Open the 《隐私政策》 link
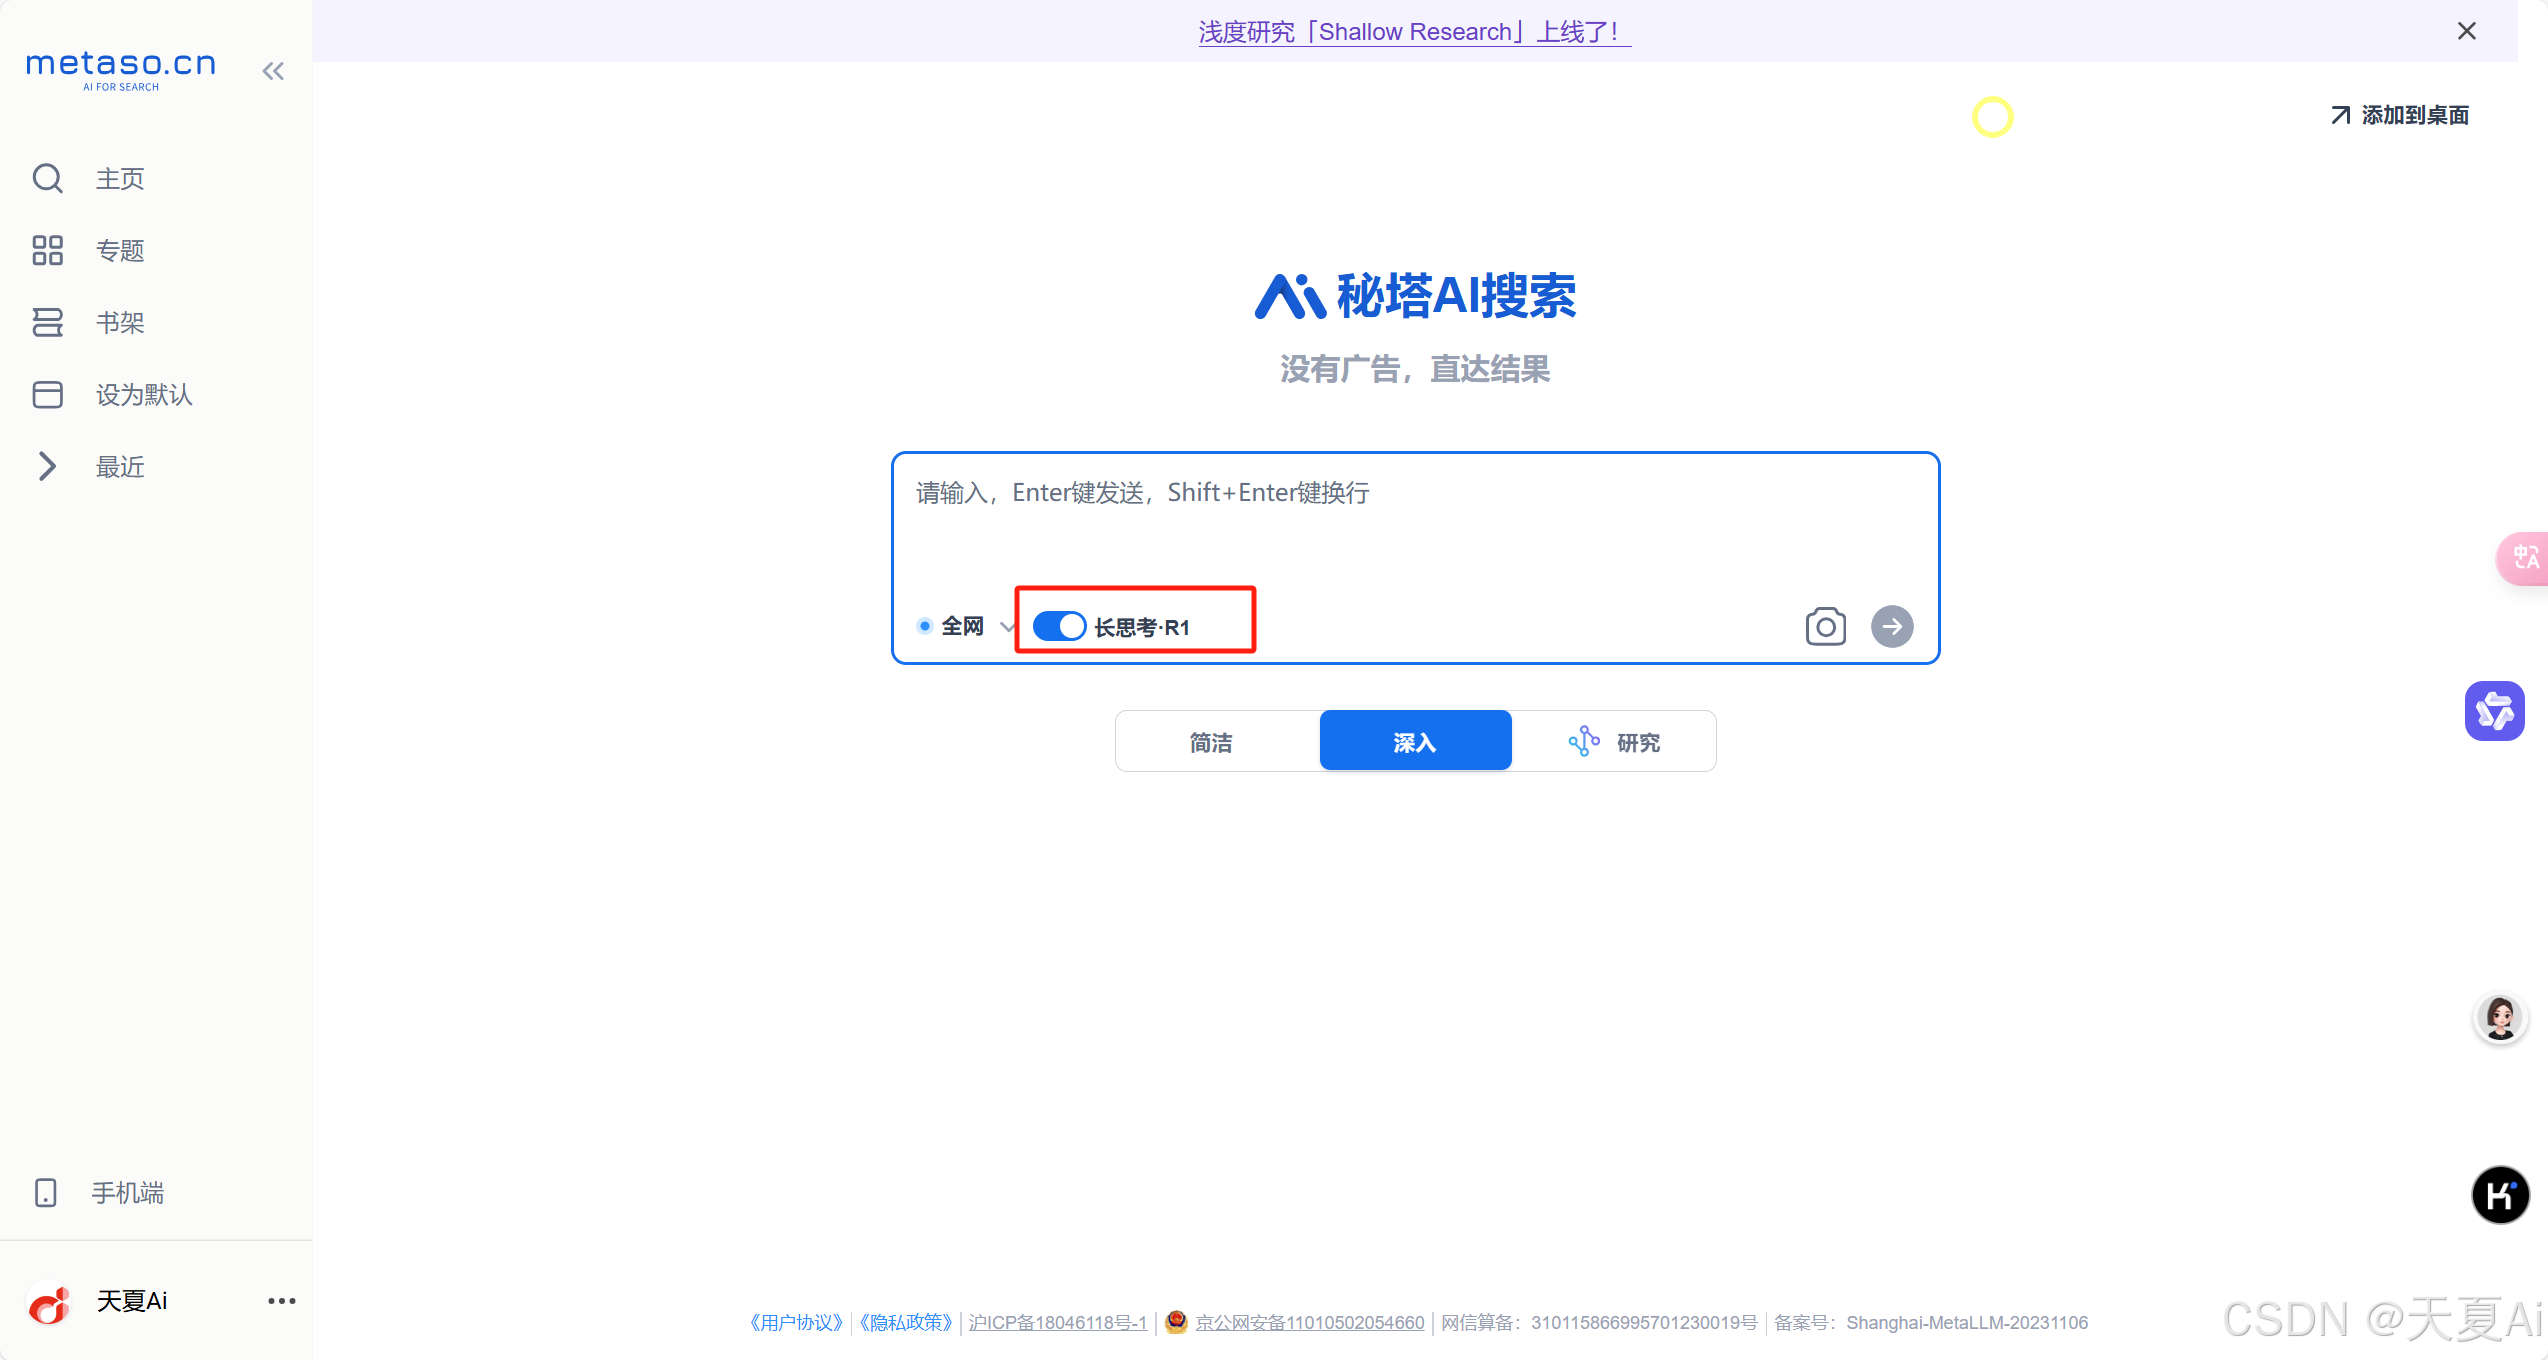 [906, 1323]
